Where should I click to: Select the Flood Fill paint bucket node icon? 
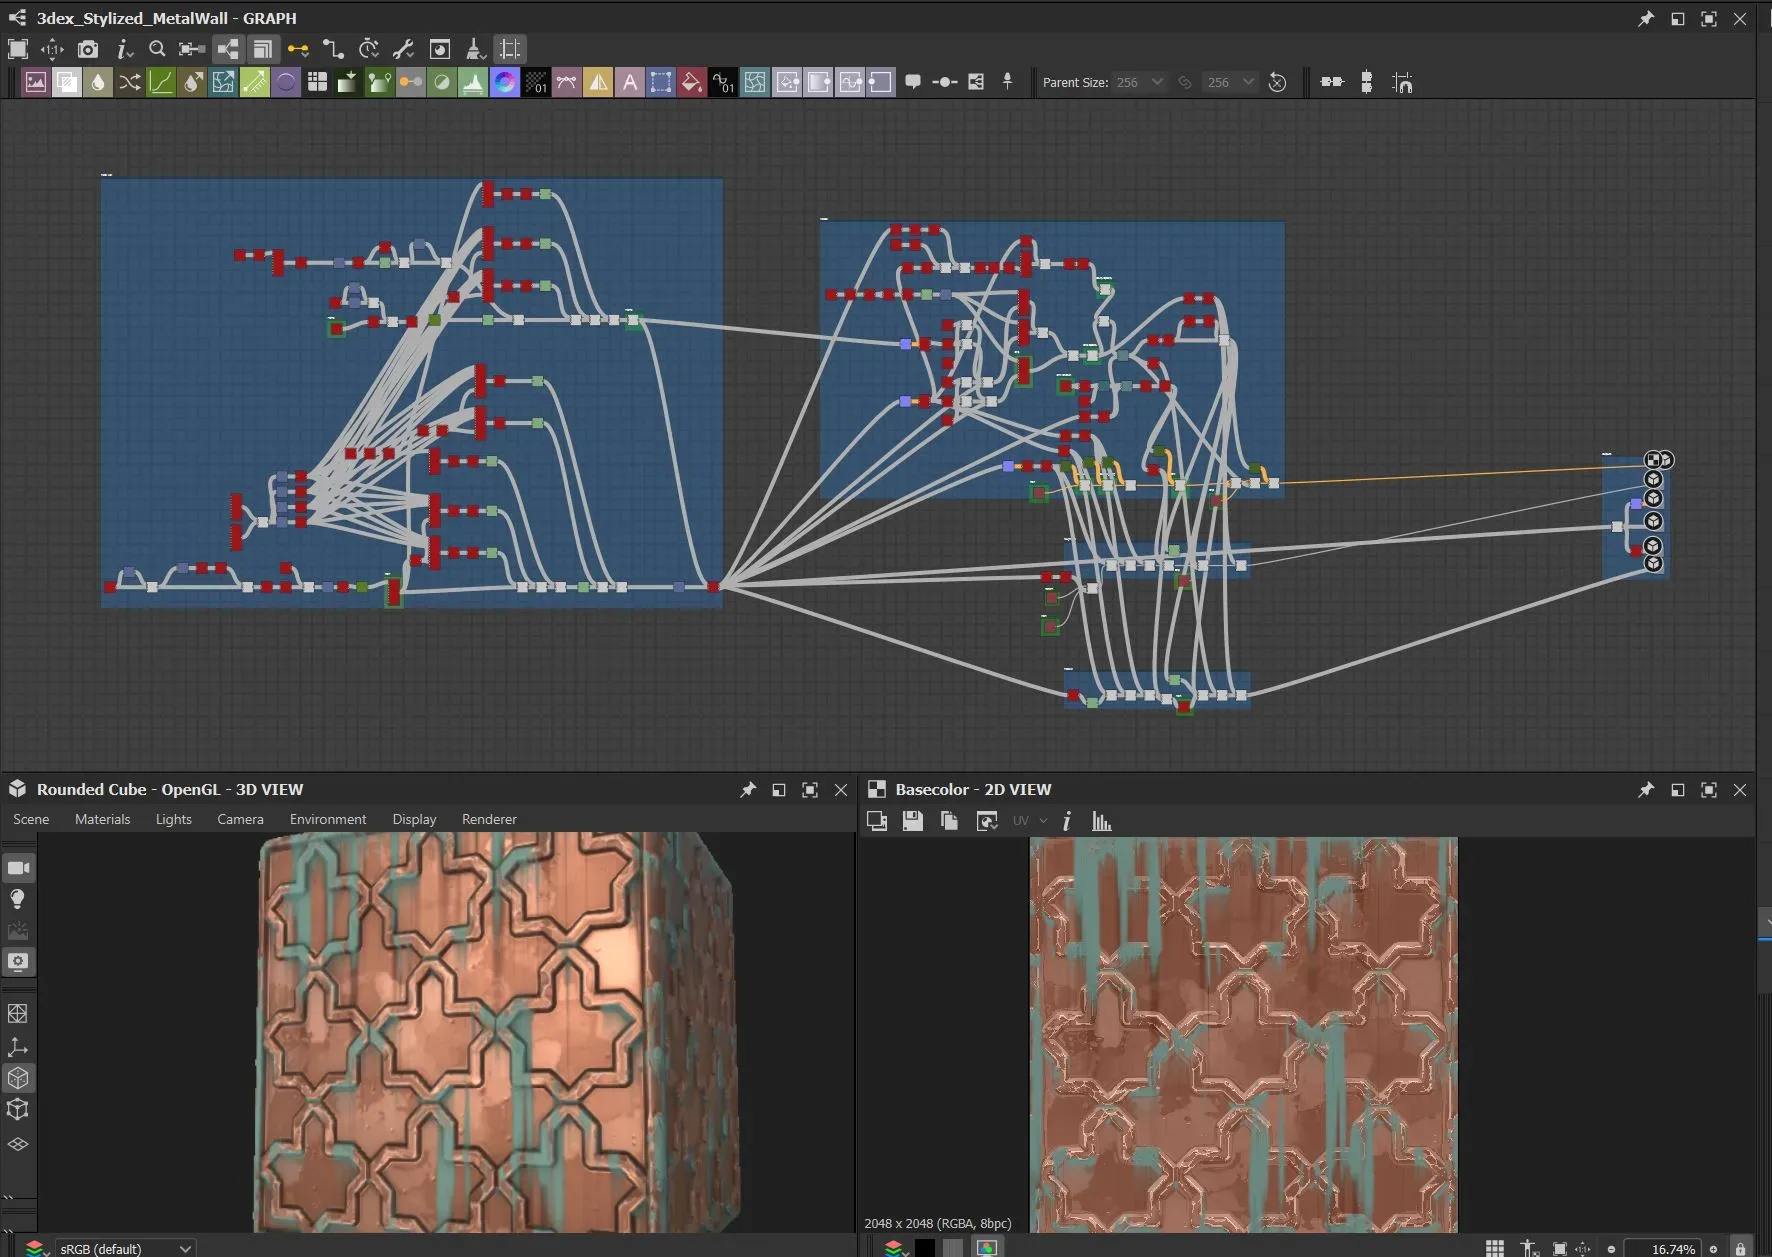pos(692,82)
